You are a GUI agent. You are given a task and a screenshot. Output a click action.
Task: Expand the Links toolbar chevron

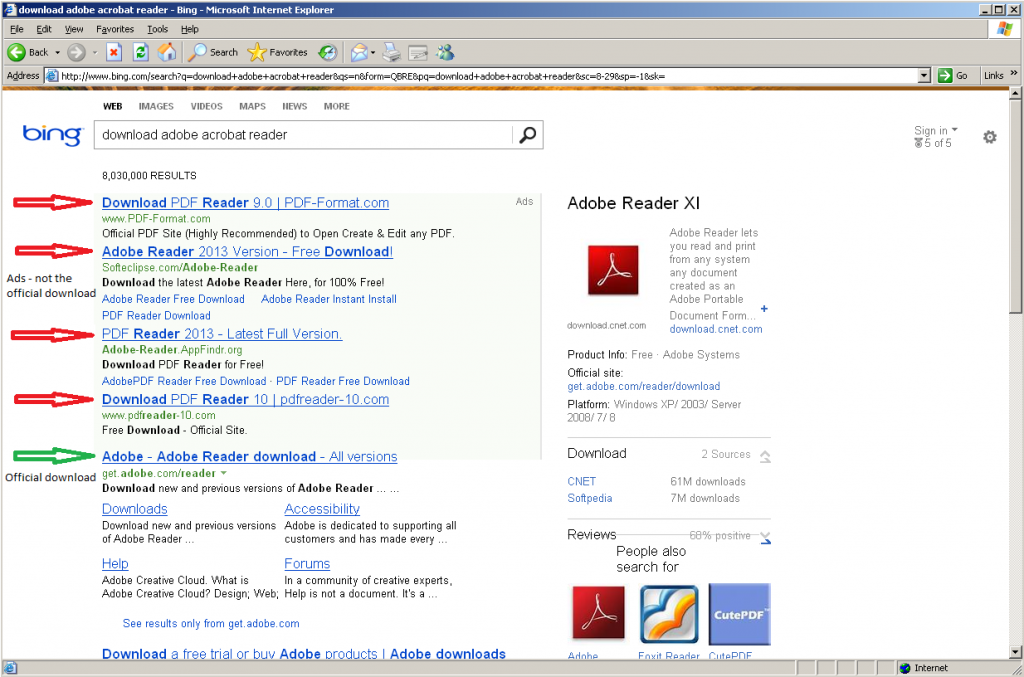1014,74
